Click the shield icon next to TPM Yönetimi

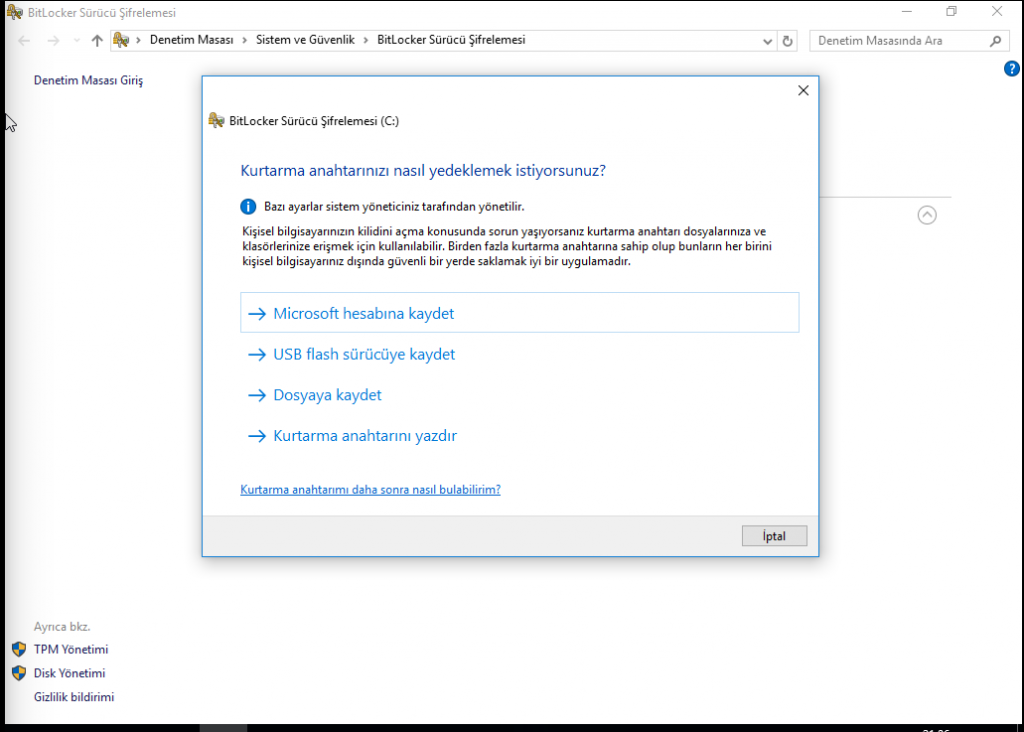(18, 649)
